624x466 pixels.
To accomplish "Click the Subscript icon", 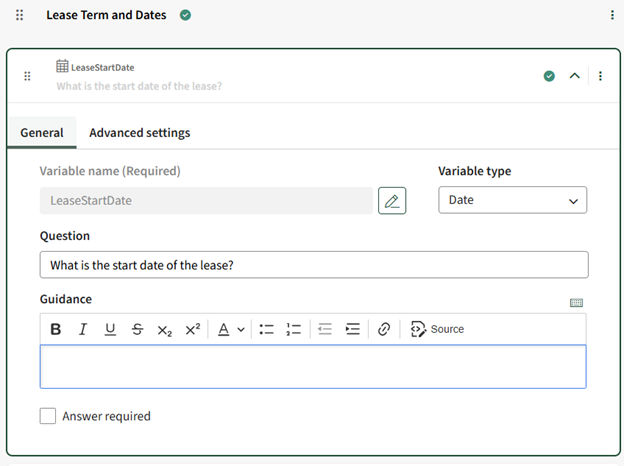I will click(x=165, y=329).
